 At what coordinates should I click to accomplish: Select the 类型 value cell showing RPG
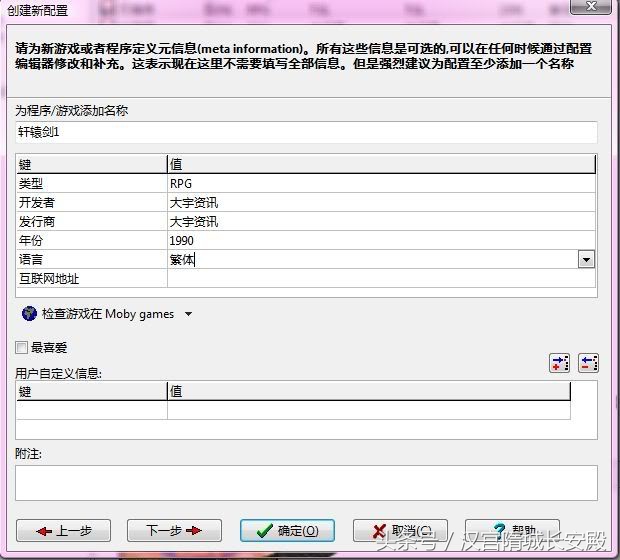tap(380, 184)
